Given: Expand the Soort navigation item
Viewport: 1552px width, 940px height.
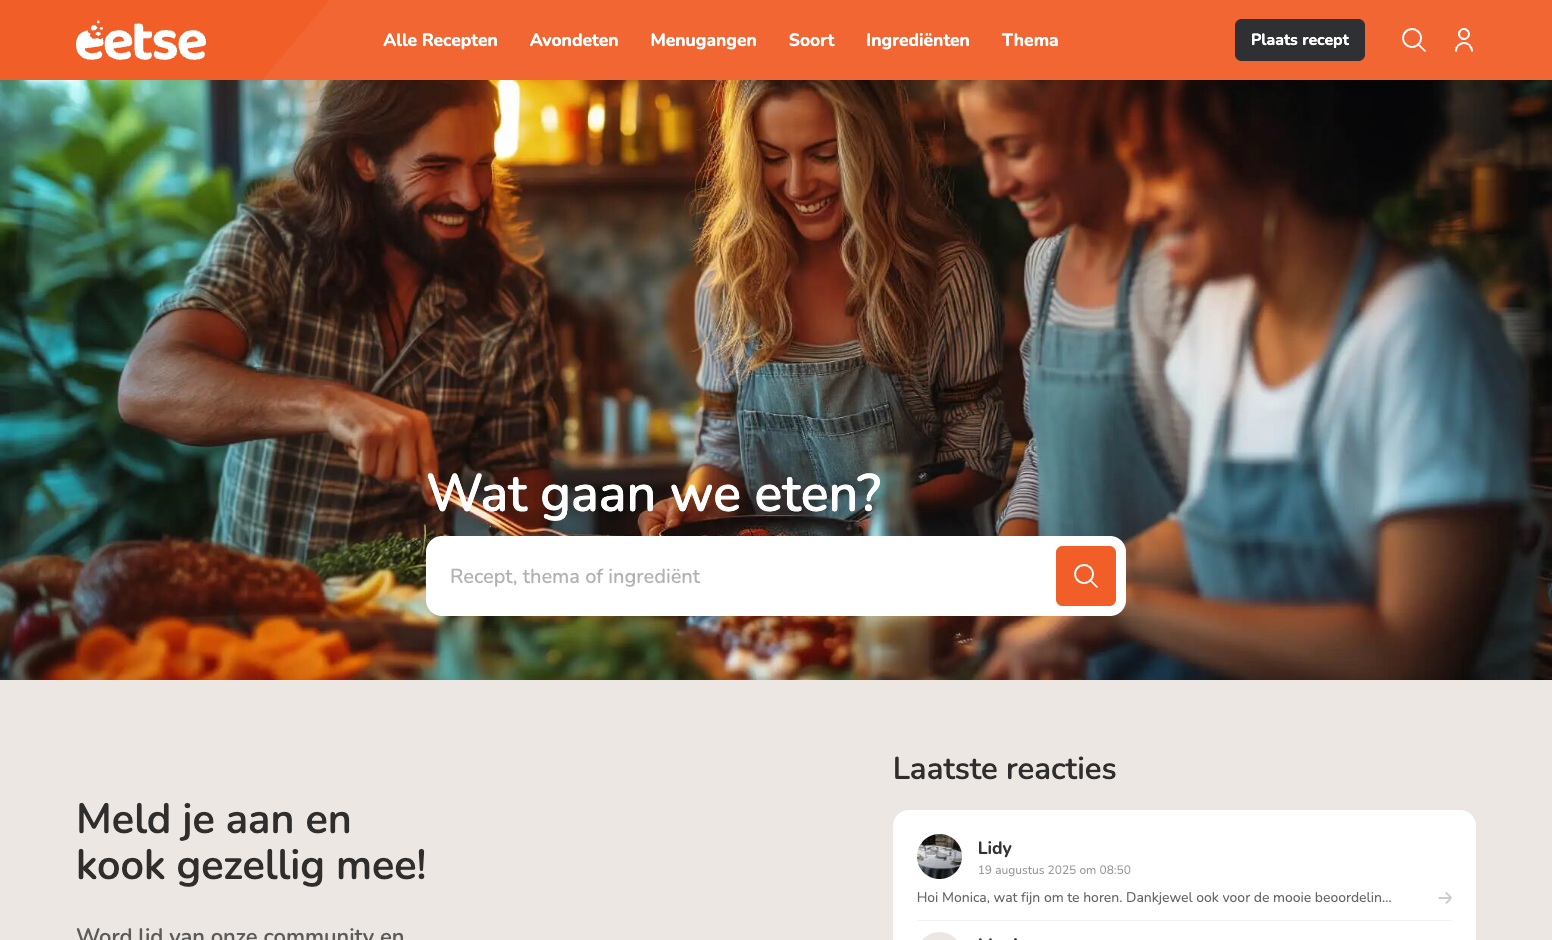Looking at the screenshot, I should pyautogui.click(x=811, y=40).
